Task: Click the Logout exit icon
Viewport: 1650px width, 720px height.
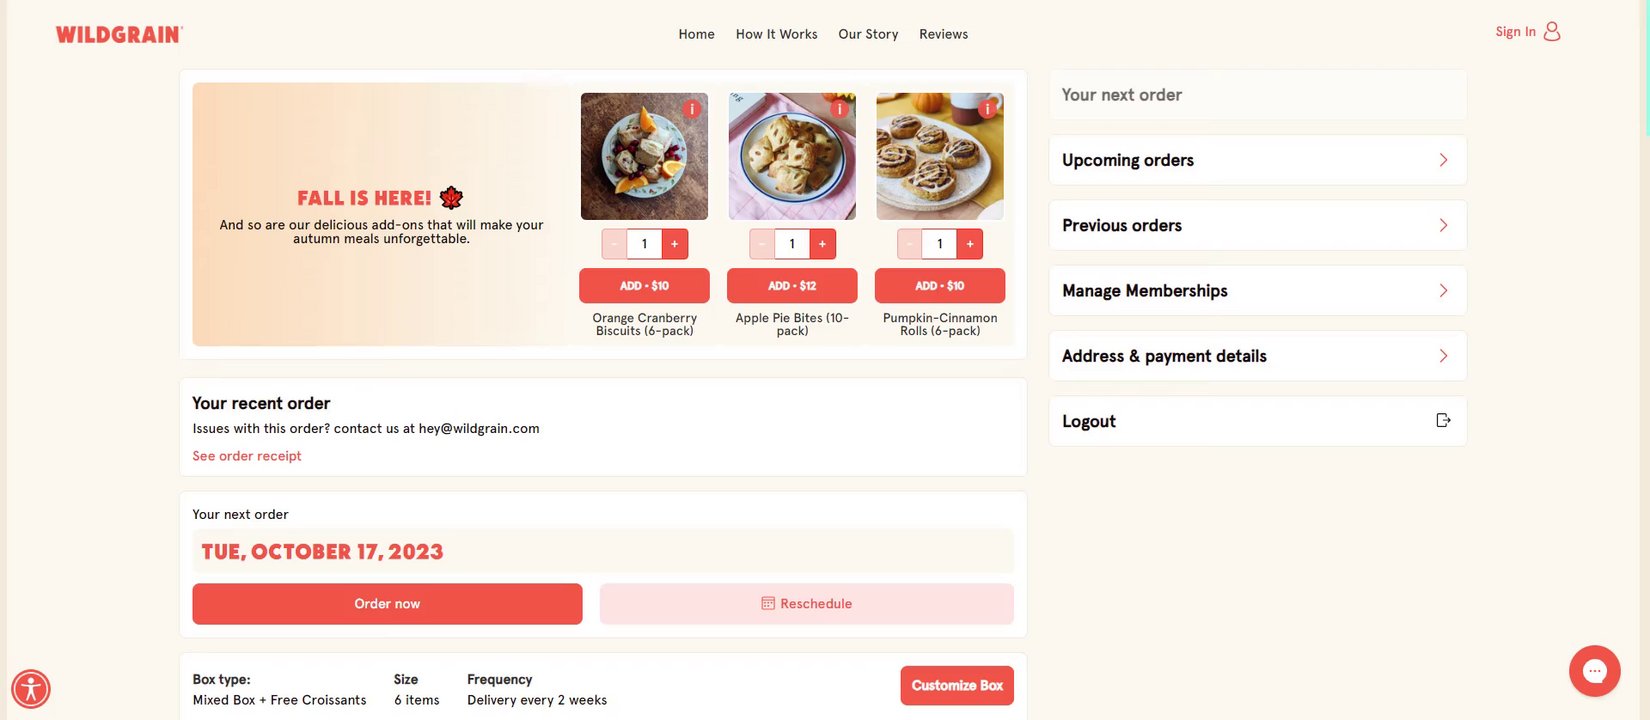Action: (x=1443, y=421)
